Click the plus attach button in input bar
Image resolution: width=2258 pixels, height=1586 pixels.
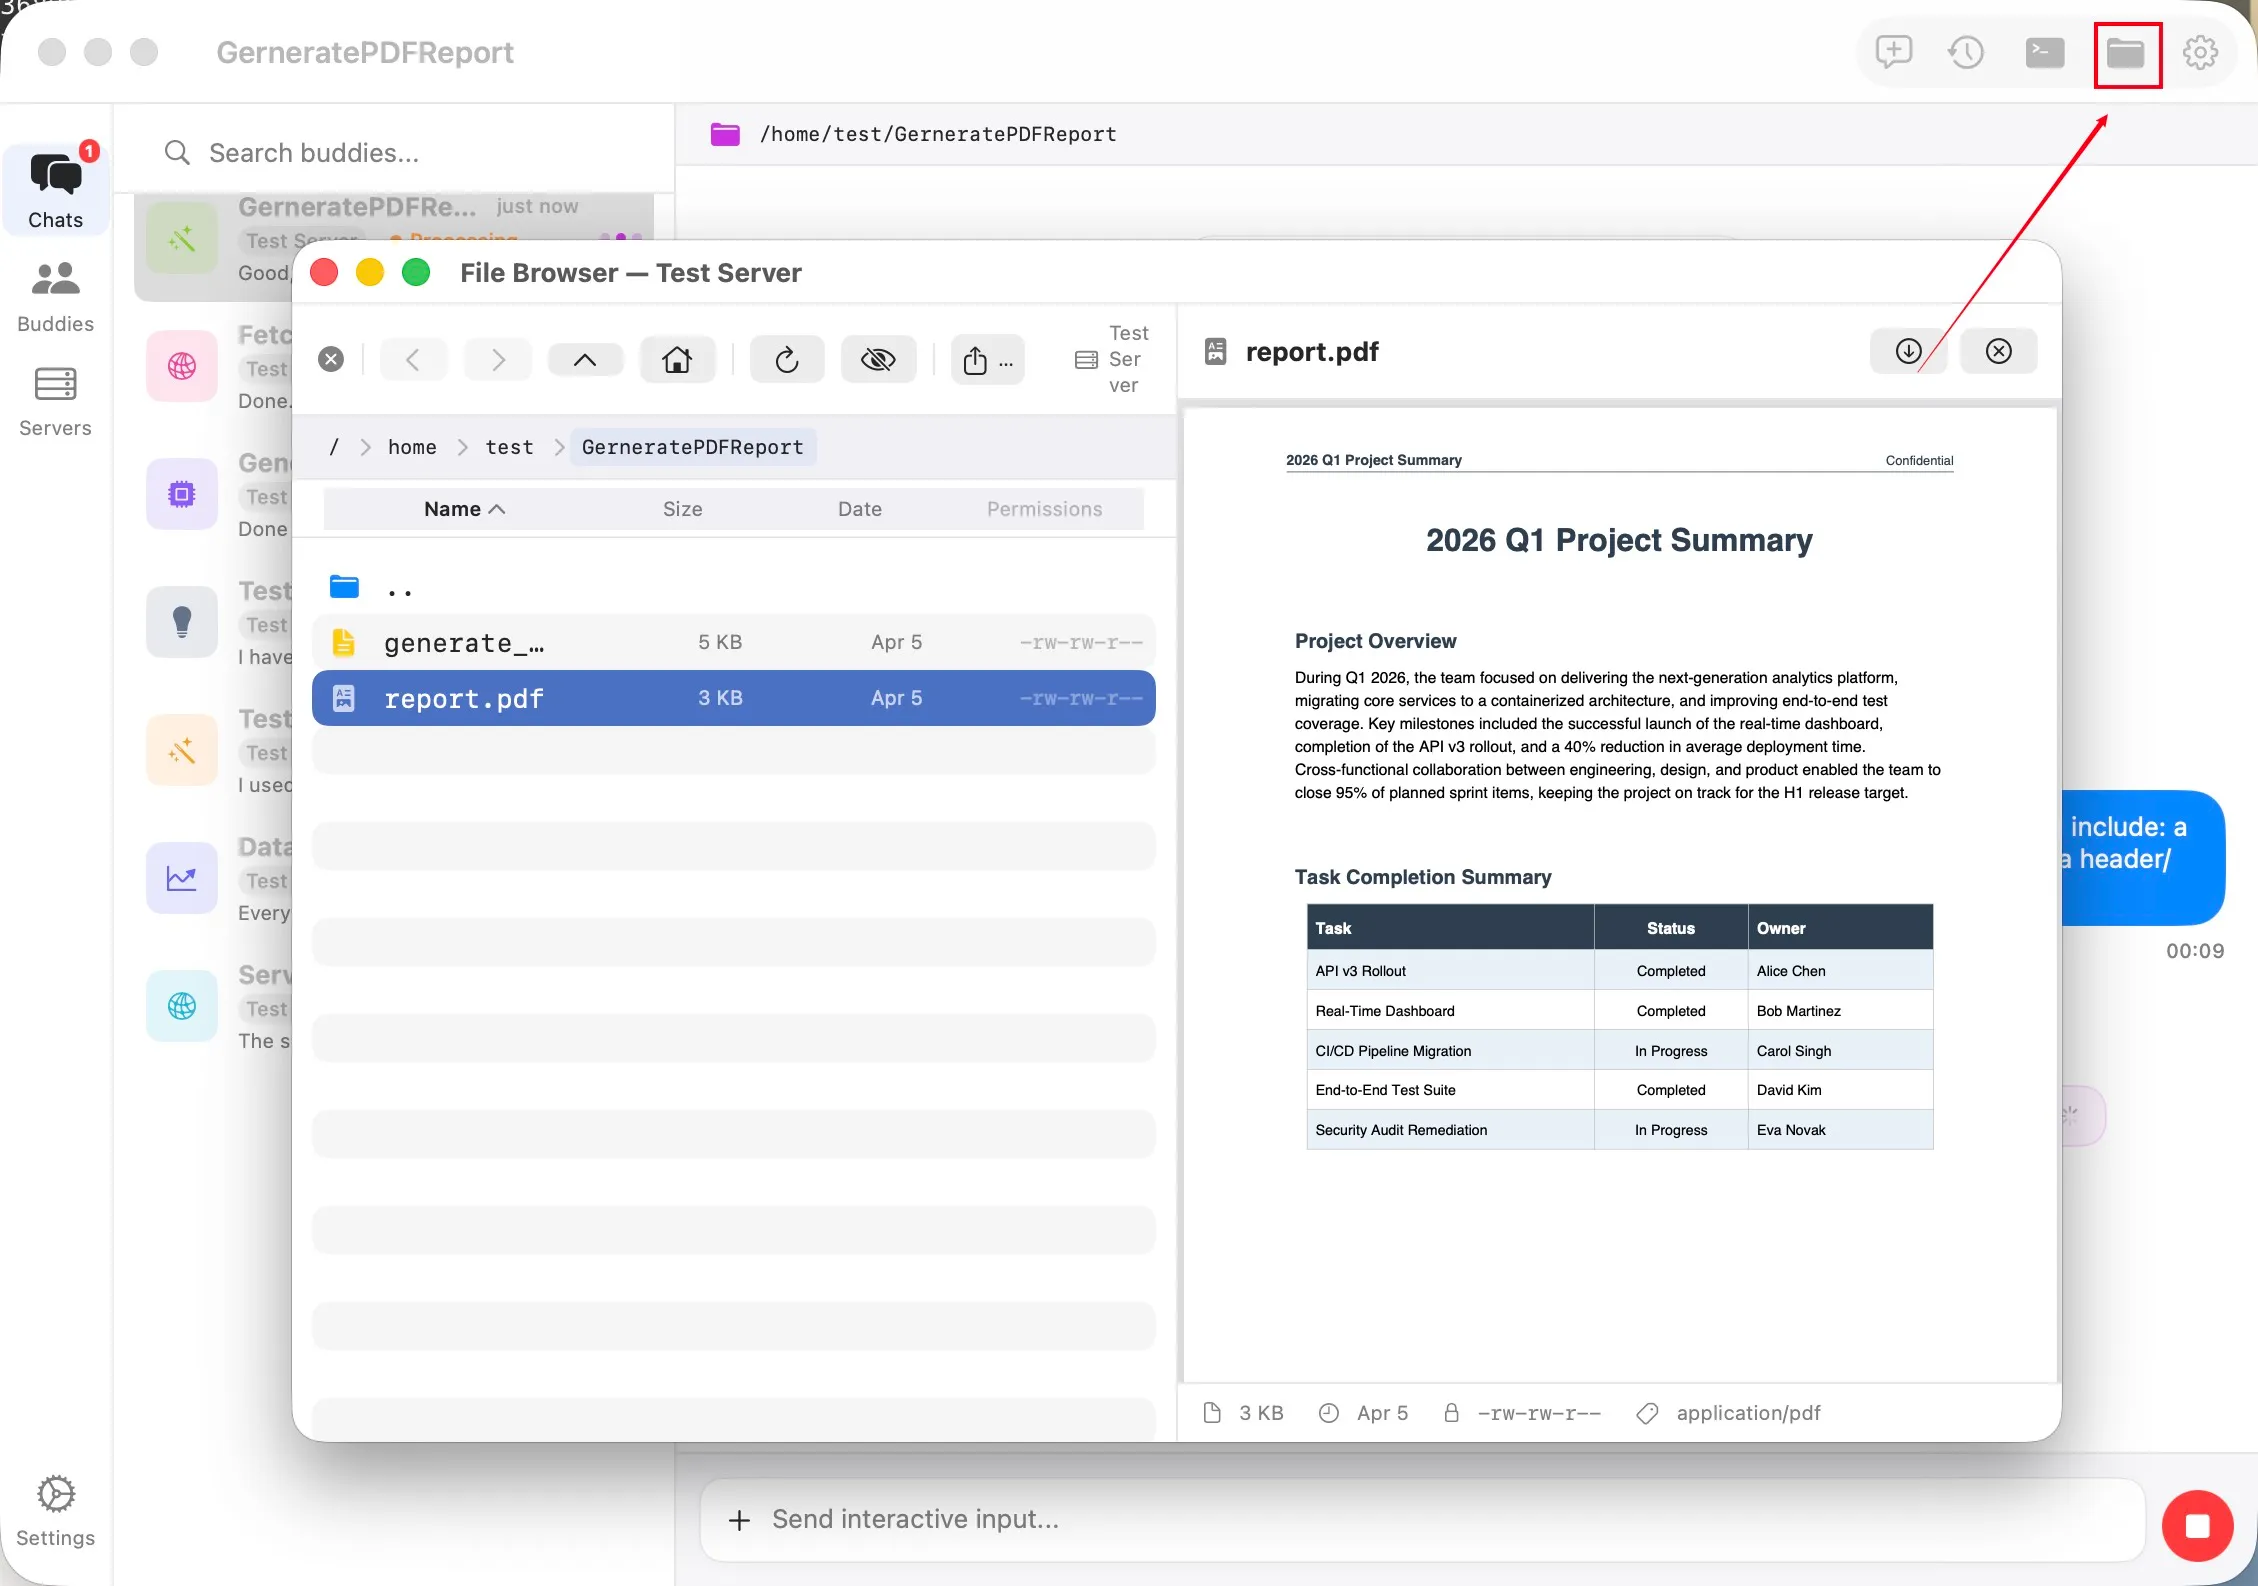[x=739, y=1520]
